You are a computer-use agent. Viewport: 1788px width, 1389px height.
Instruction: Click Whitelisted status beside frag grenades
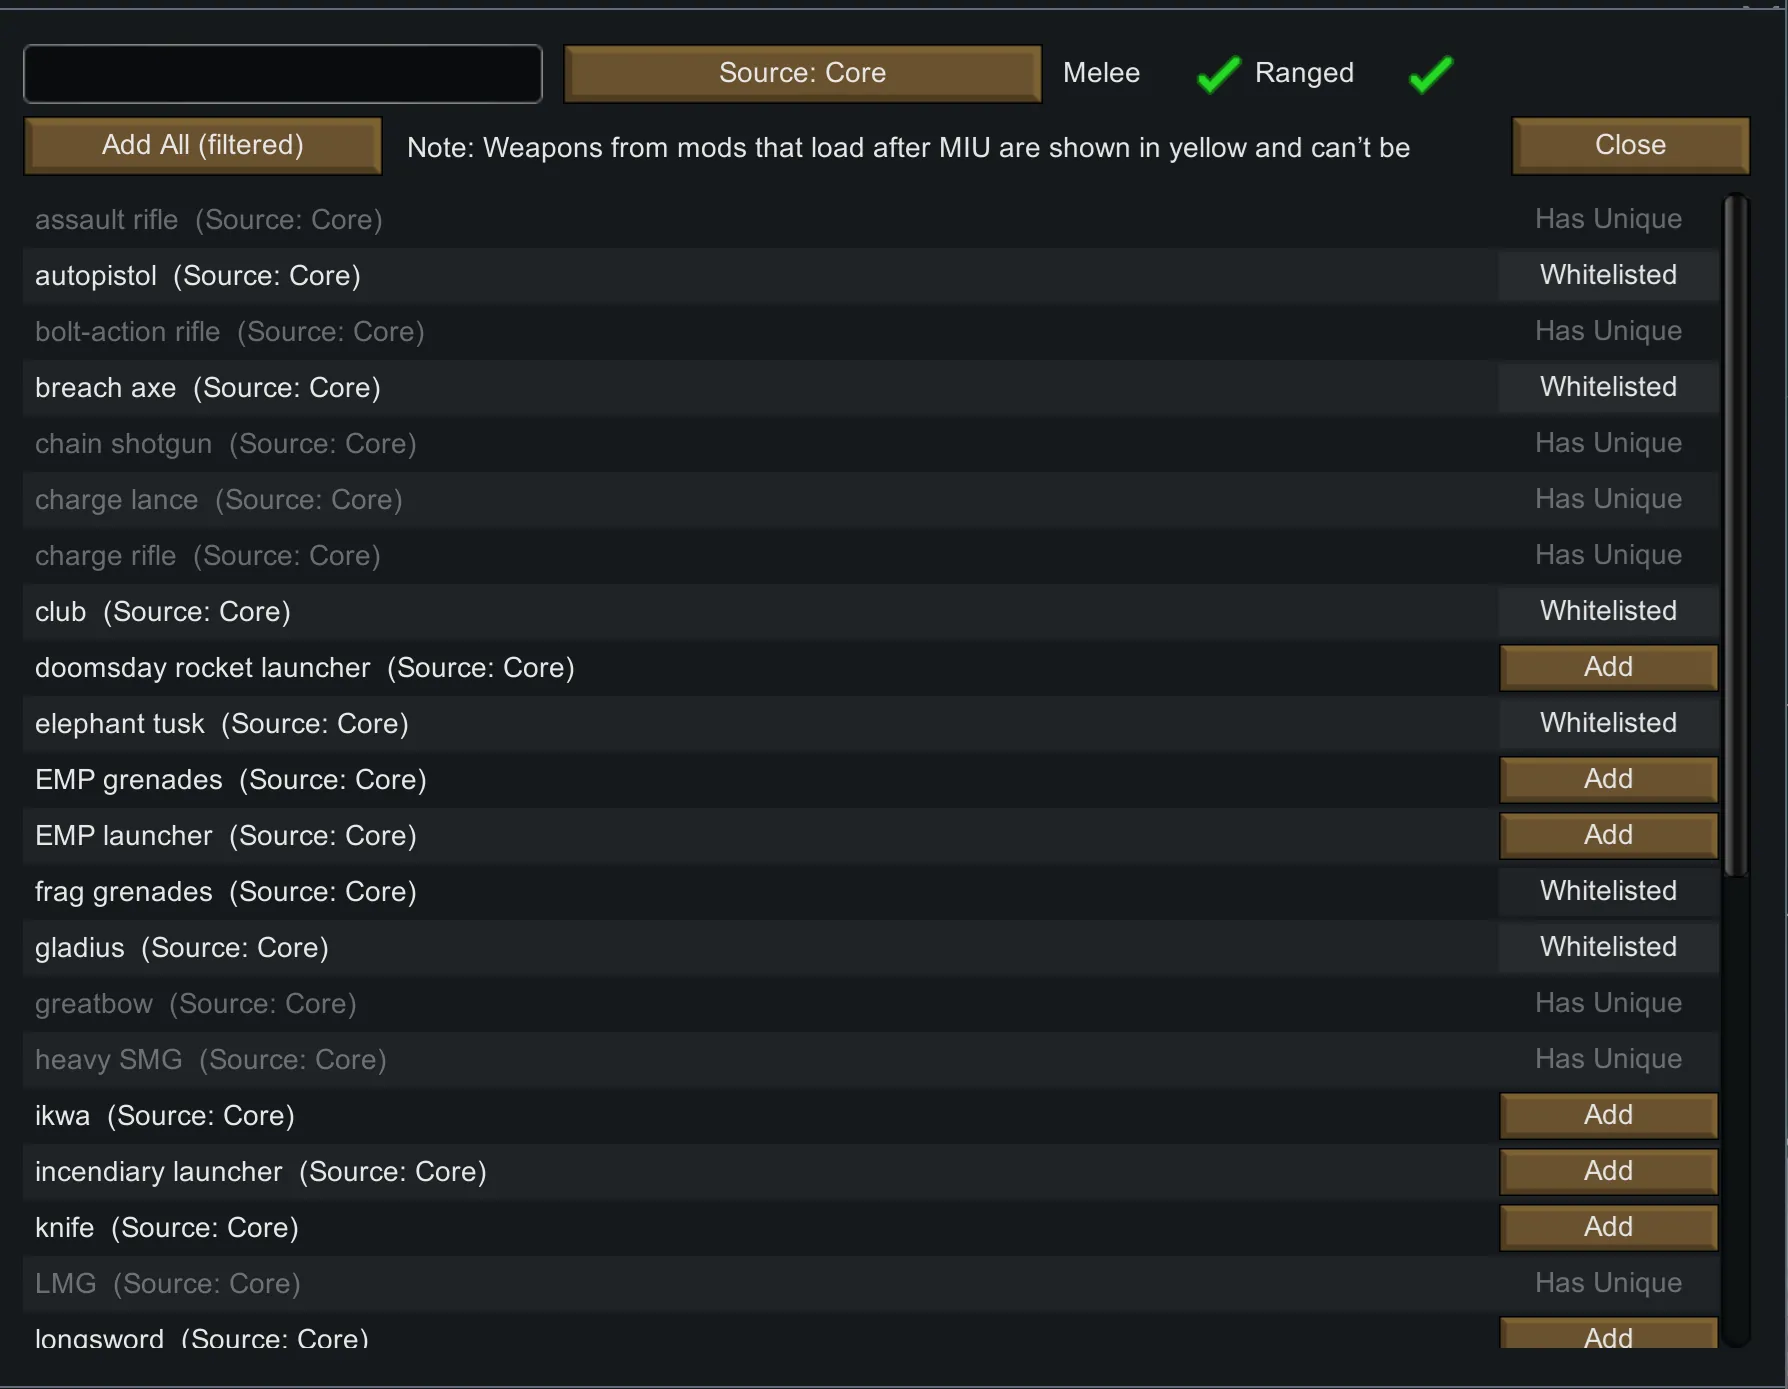tap(1608, 891)
